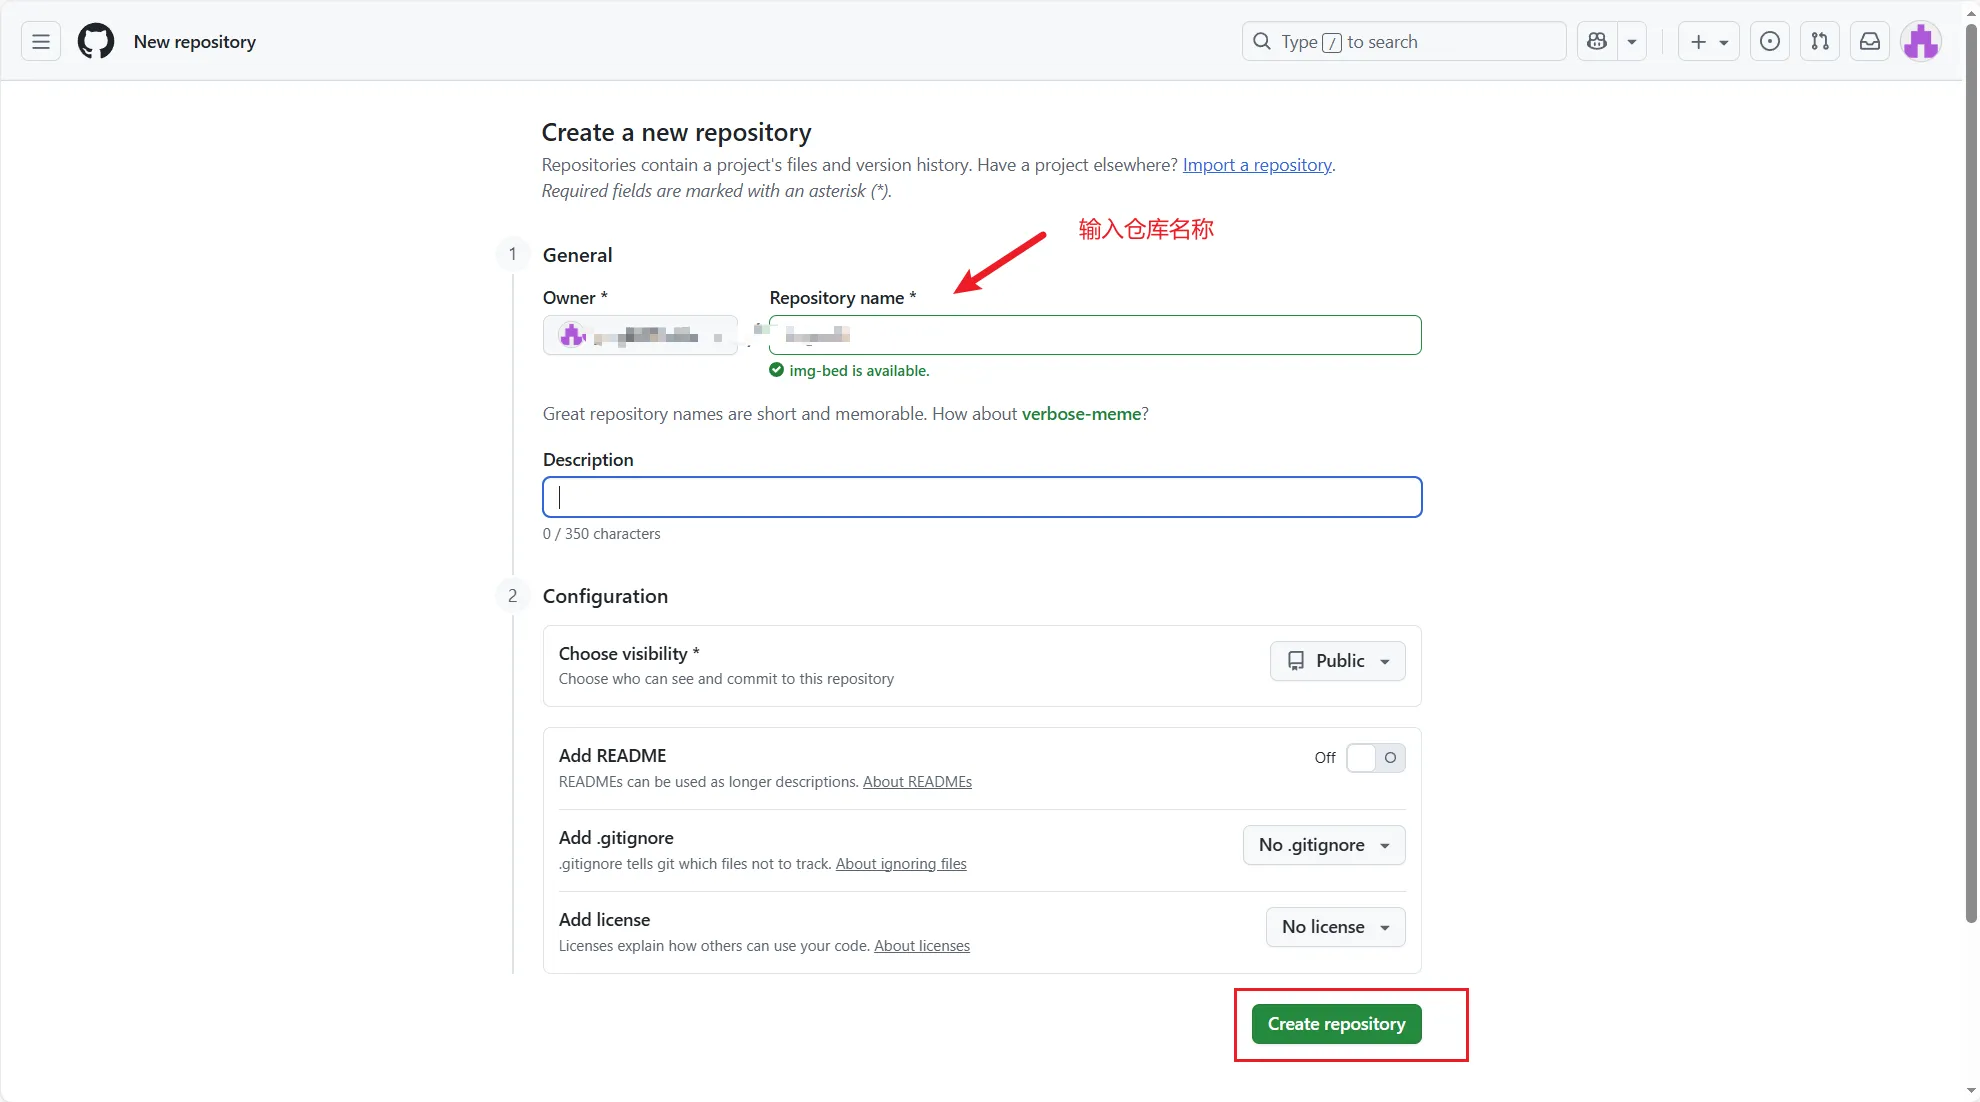Focus the Type to search box
This screenshot has height=1102, width=1980.
[x=1403, y=42]
